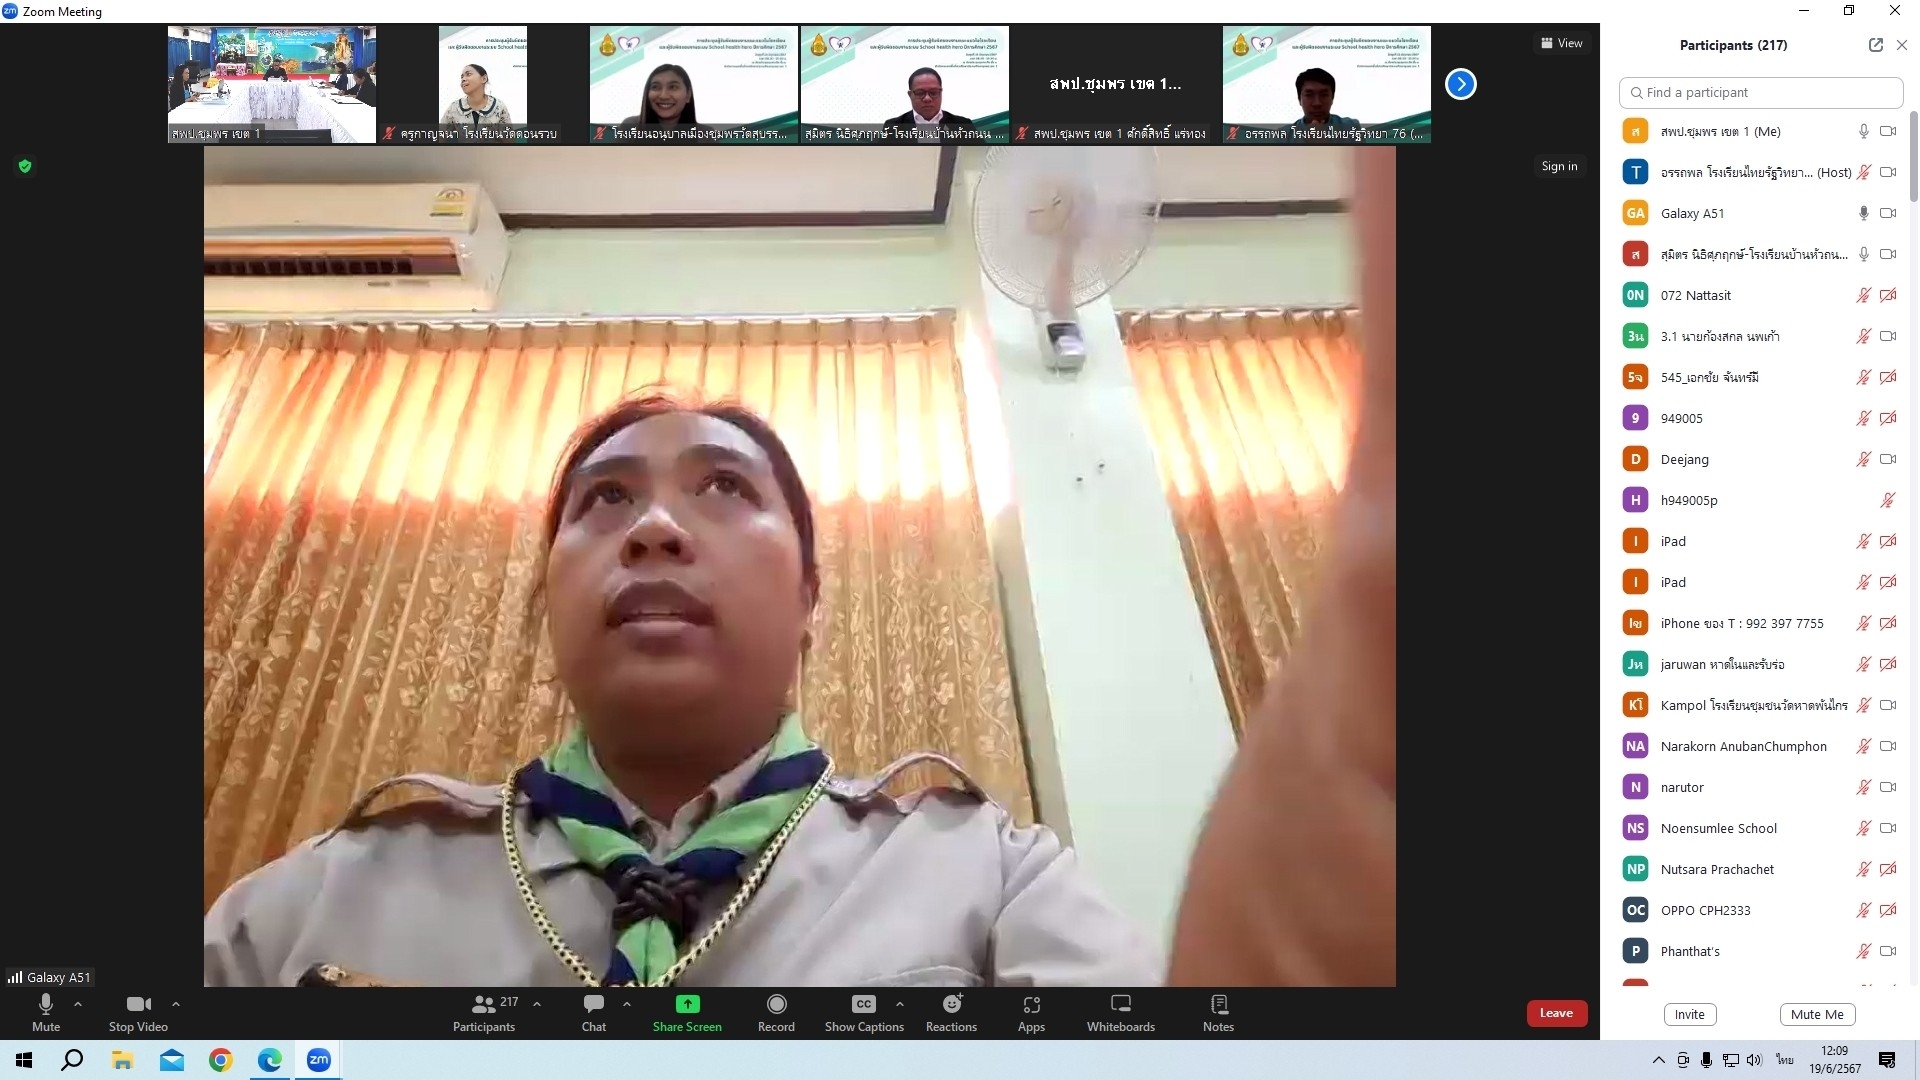
Task: Open the Chat panel icon
Action: pyautogui.click(x=594, y=1005)
